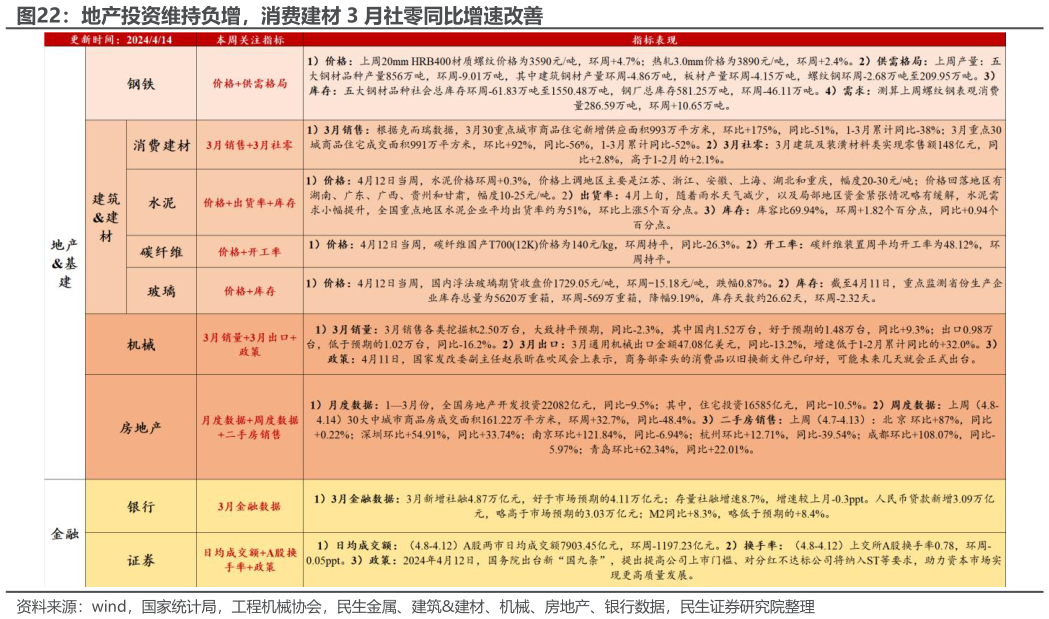Select the '水泥' row label
The image size is (1049, 619).
coord(161,203)
